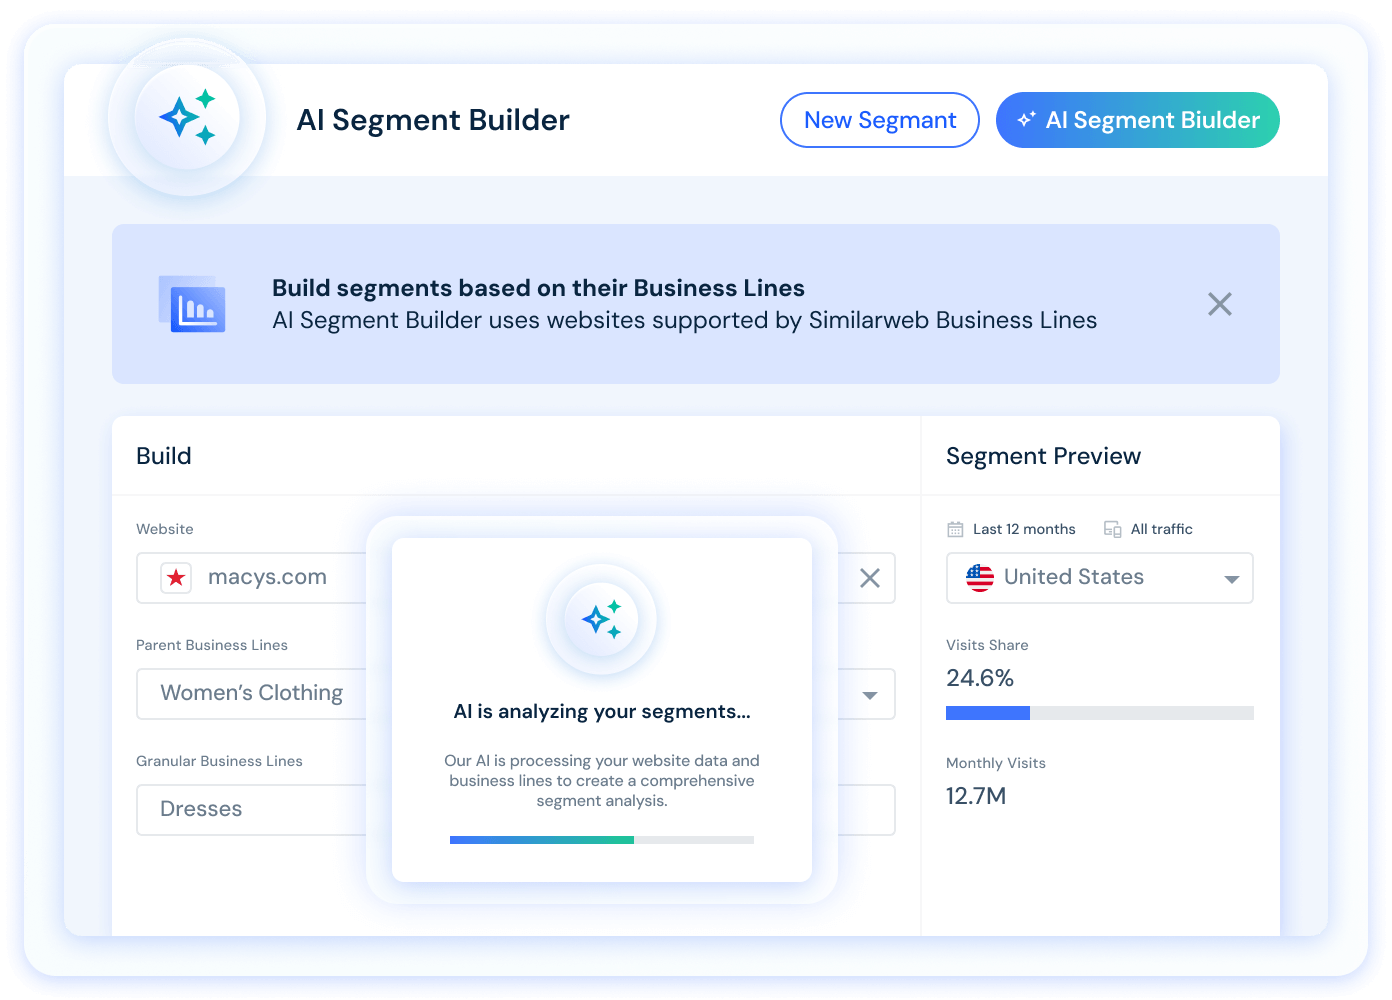Open the AI Segment Biulder gradient button
Viewport: 1392px width, 1000px height.
1137,120
